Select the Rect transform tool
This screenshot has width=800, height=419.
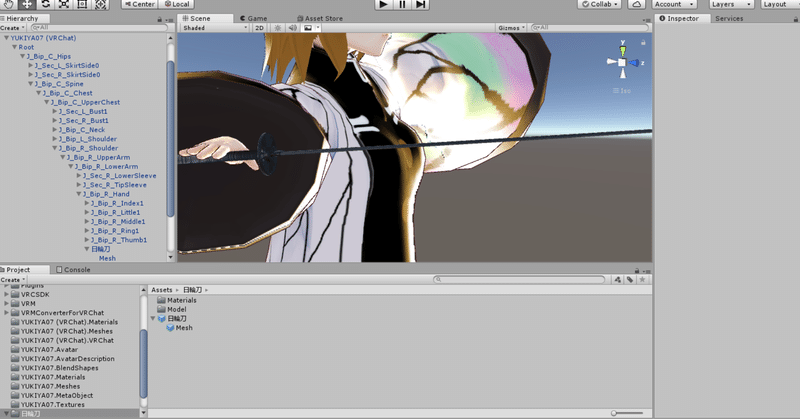tap(82, 4)
